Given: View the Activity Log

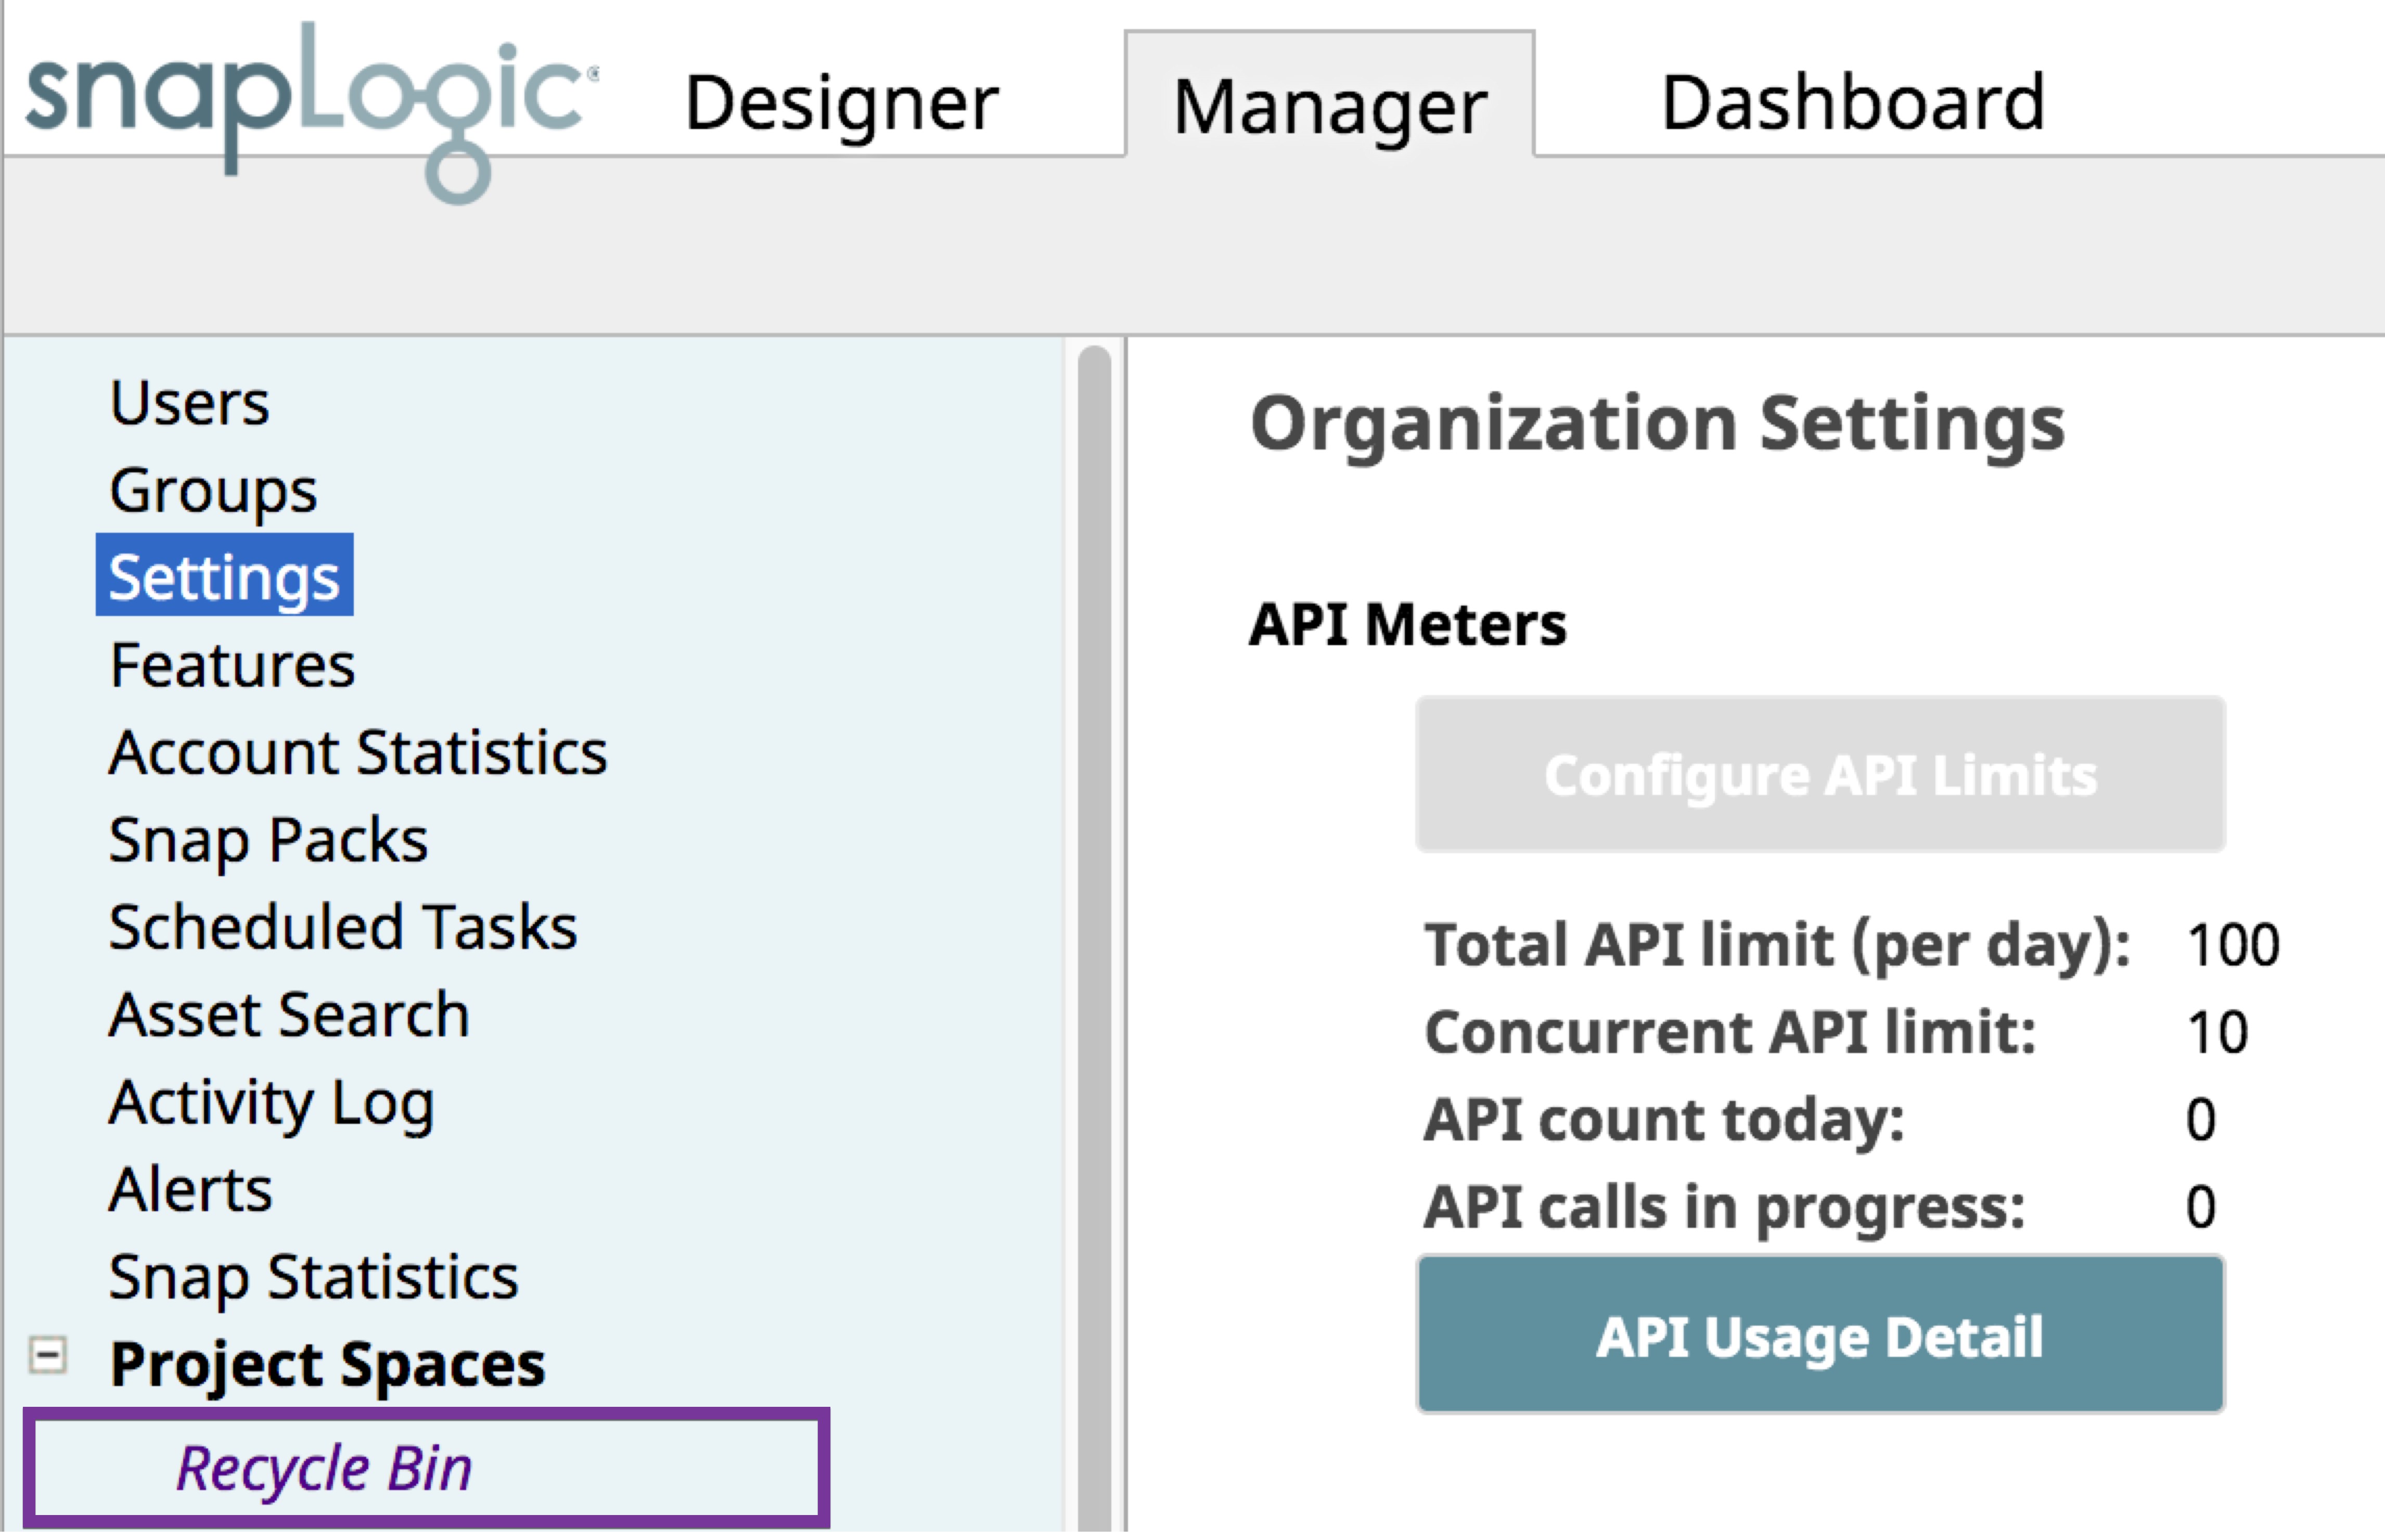Looking at the screenshot, I should tap(271, 1103).
